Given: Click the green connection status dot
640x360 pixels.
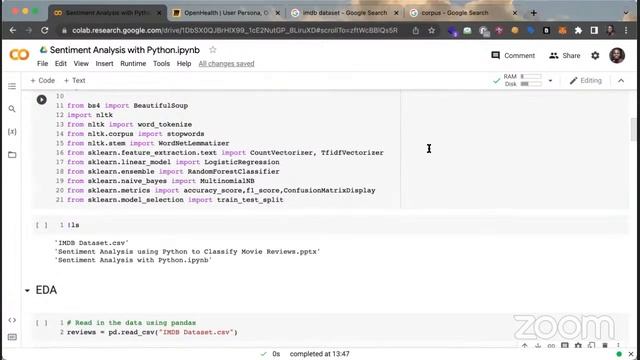Looking at the screenshot, I should click(x=619, y=354).
